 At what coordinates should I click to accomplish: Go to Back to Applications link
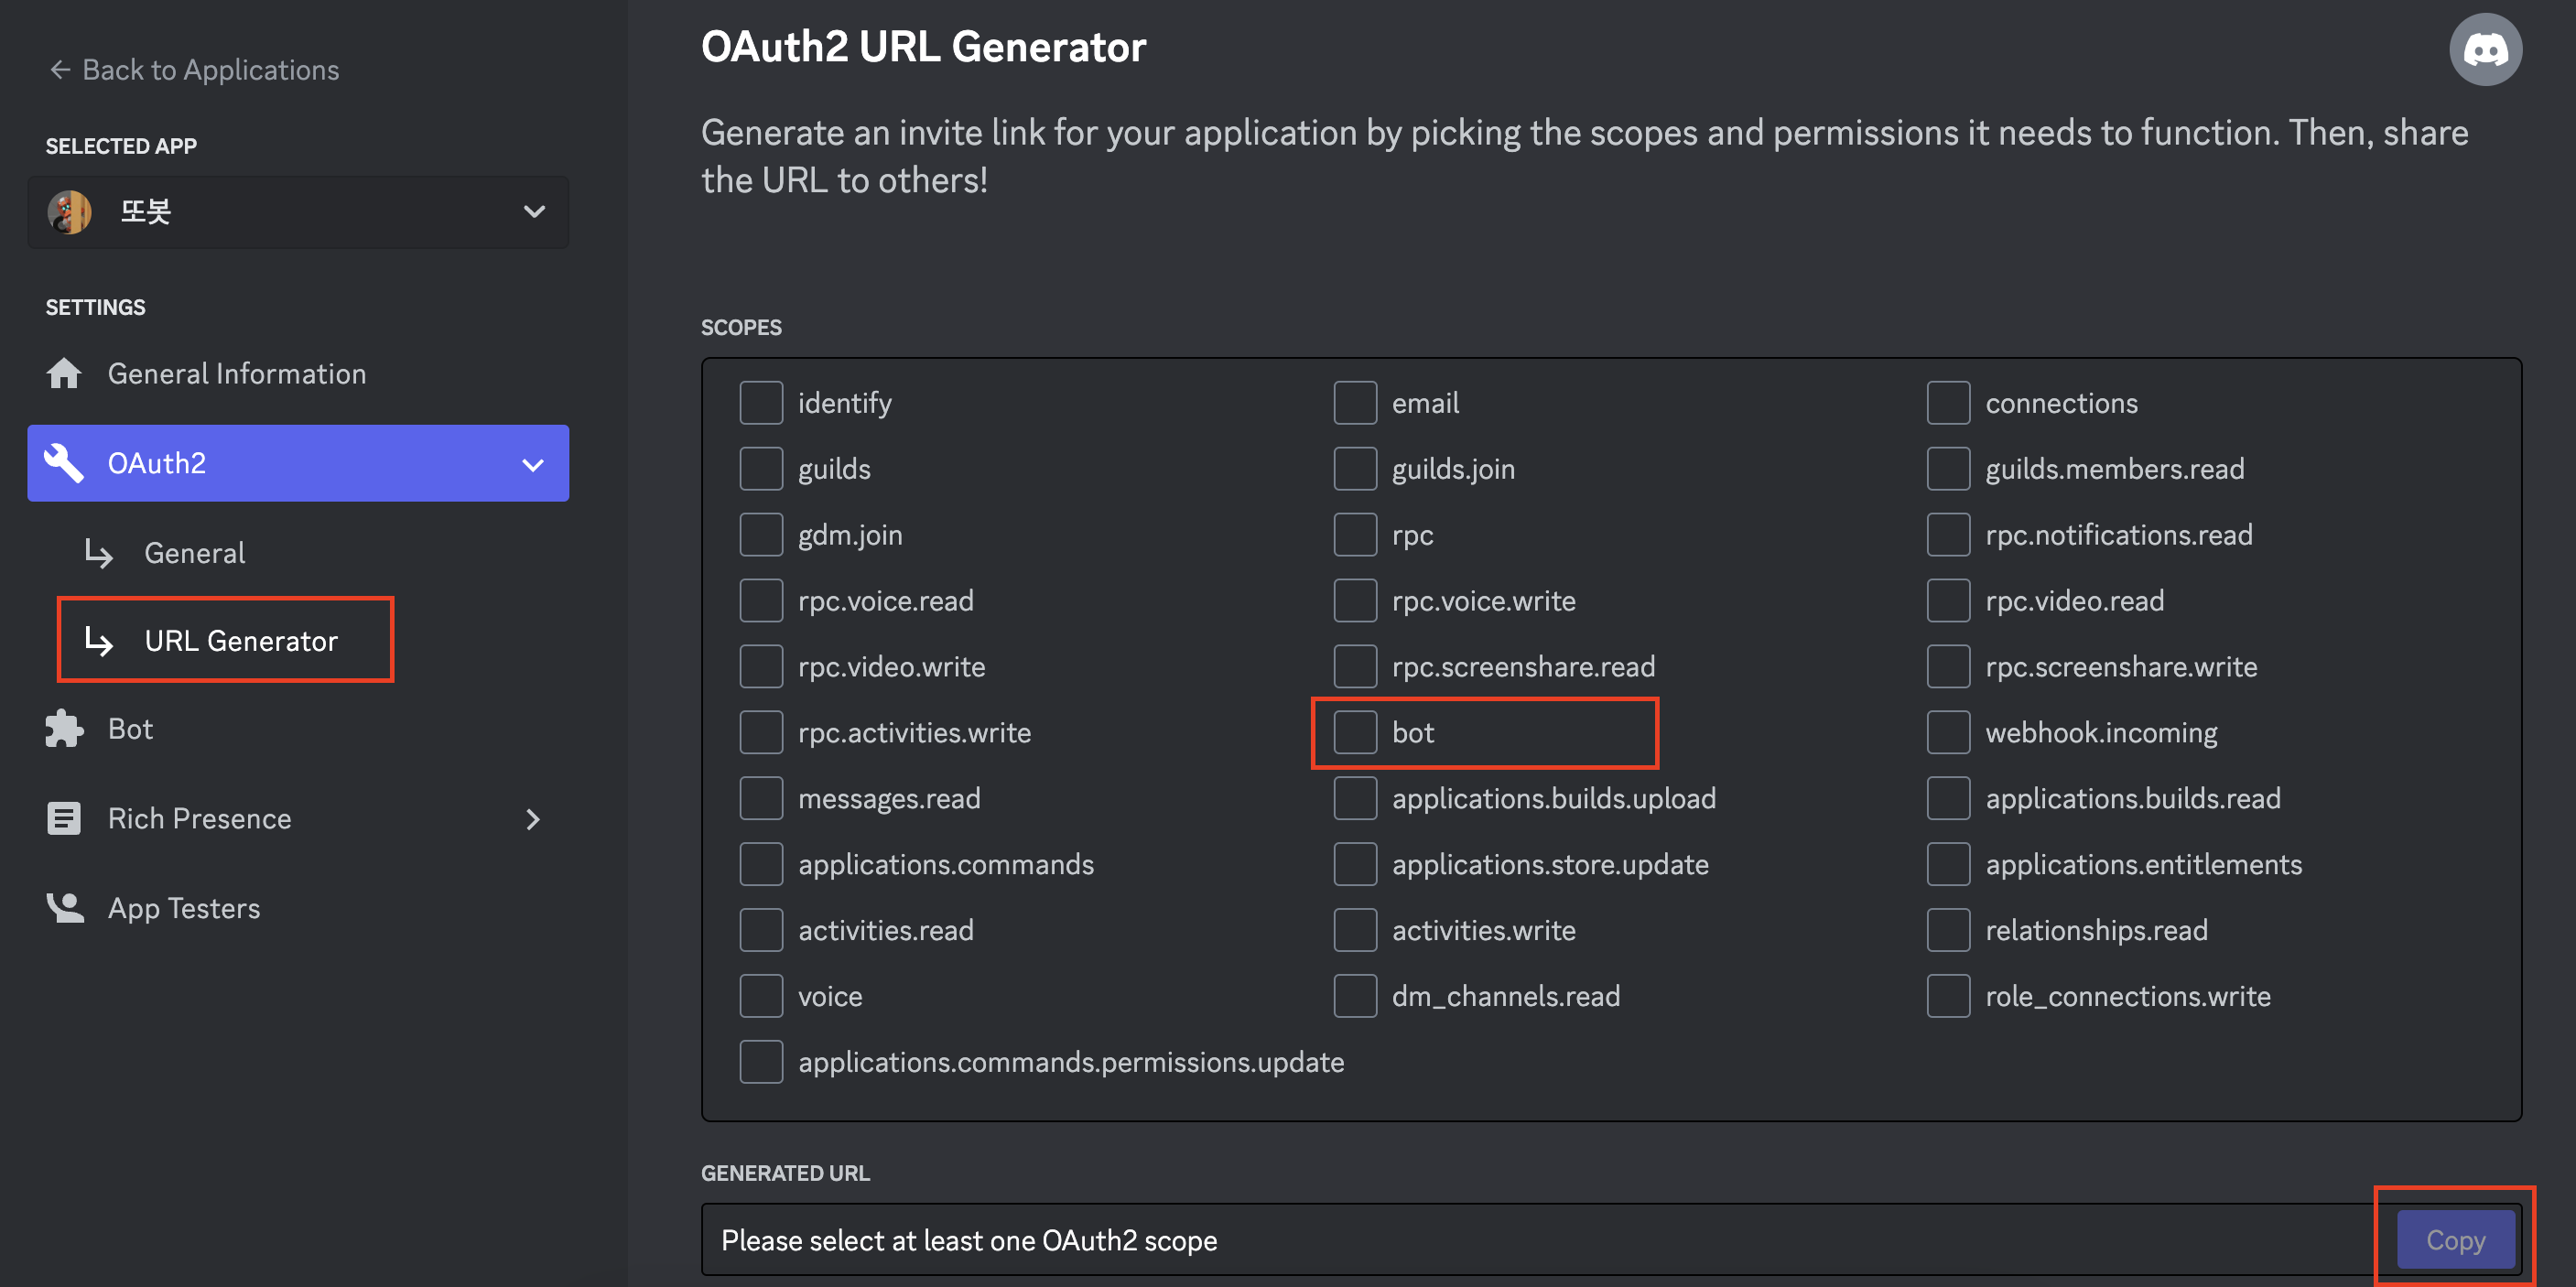(210, 70)
